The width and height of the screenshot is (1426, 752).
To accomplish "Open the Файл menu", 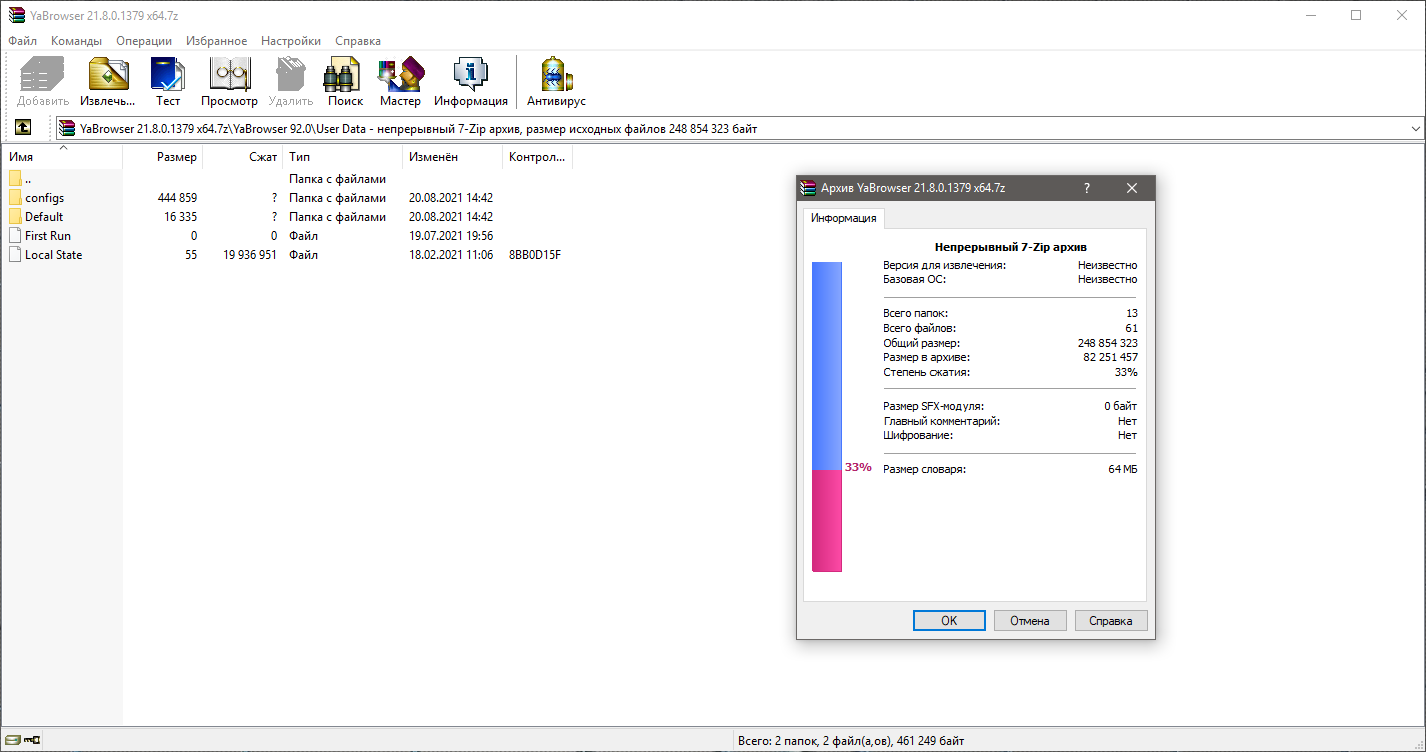I will [22, 41].
